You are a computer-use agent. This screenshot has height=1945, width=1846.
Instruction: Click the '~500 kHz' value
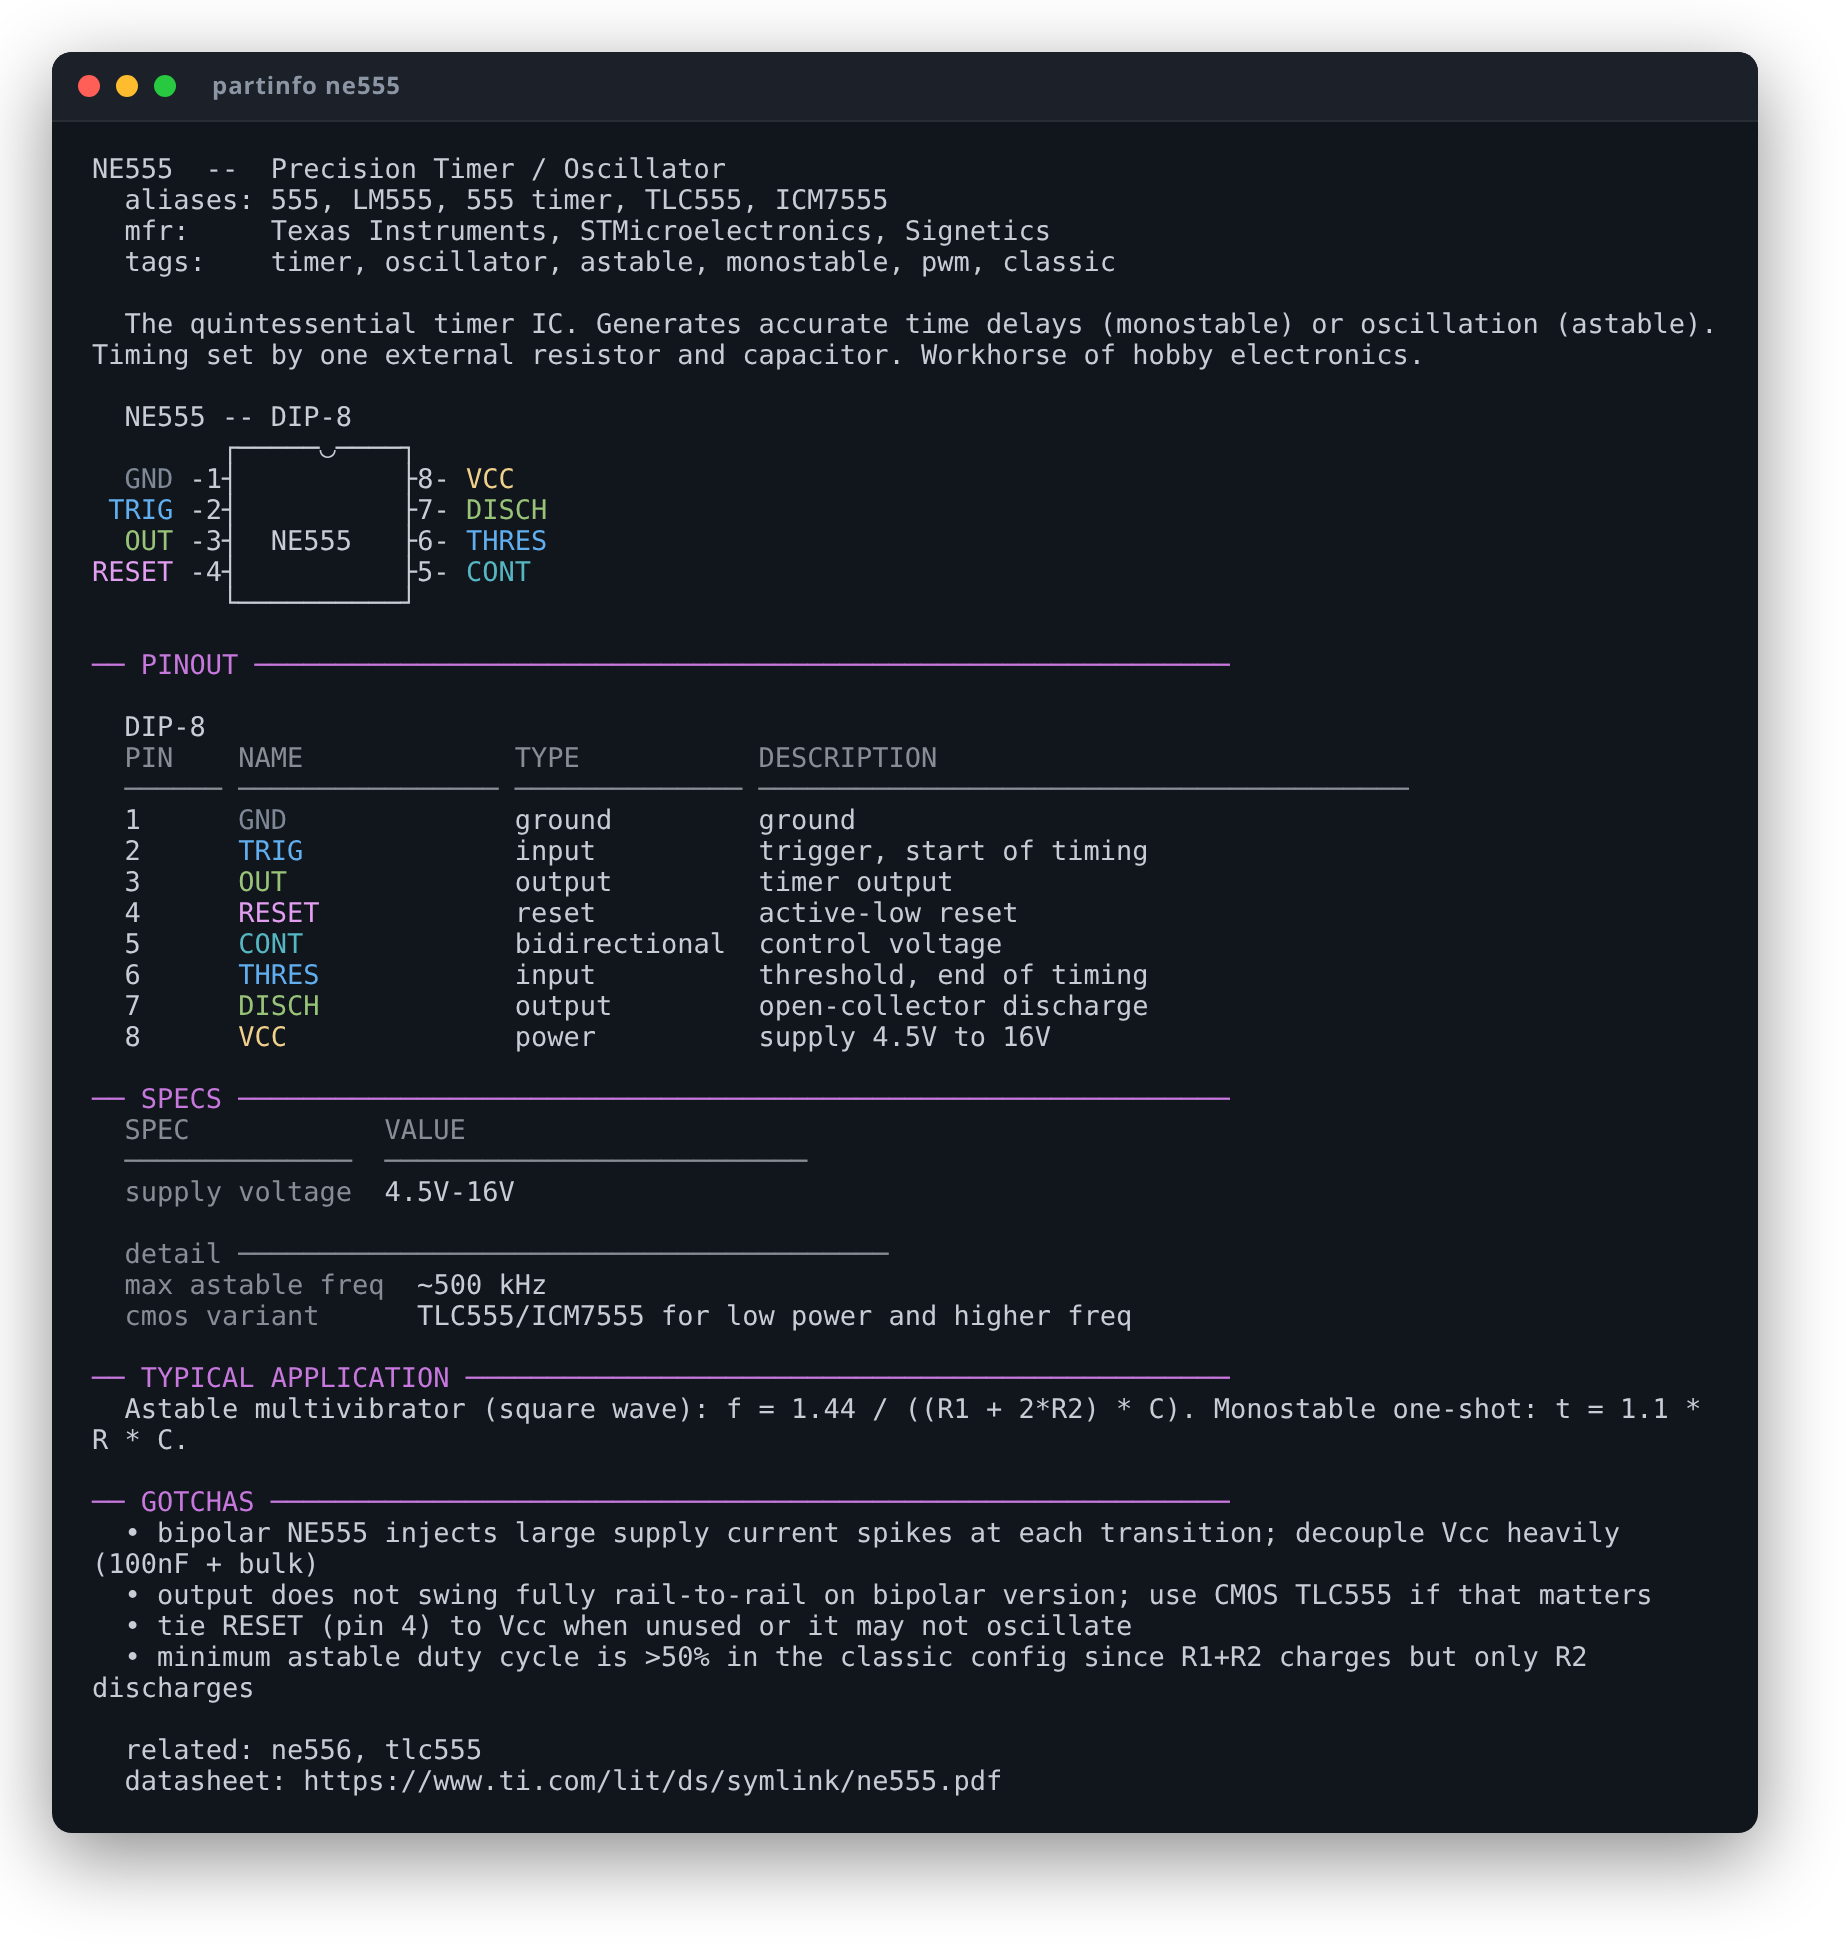point(482,1285)
